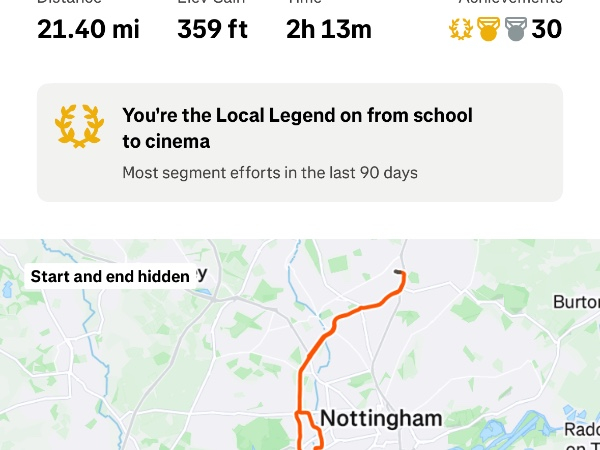Tap the 2h 13m time stat
The height and width of the screenshot is (450, 600).
329,29
